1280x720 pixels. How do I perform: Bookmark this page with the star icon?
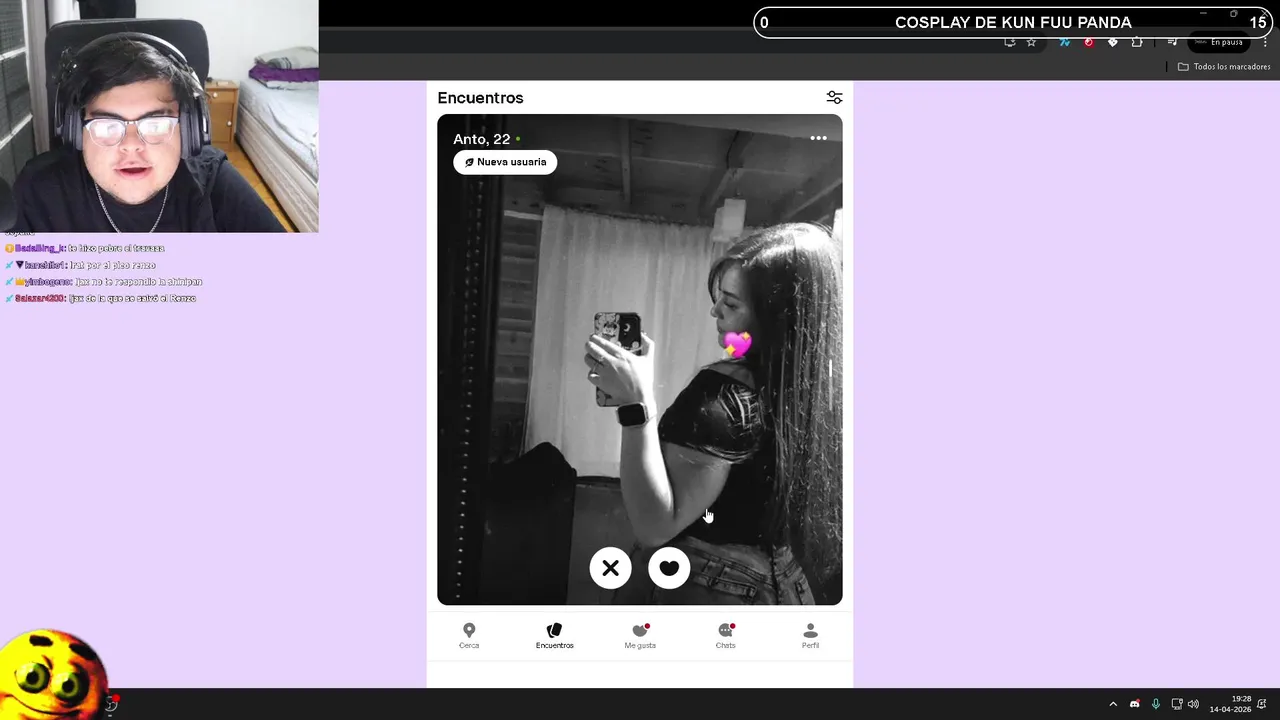click(1031, 42)
